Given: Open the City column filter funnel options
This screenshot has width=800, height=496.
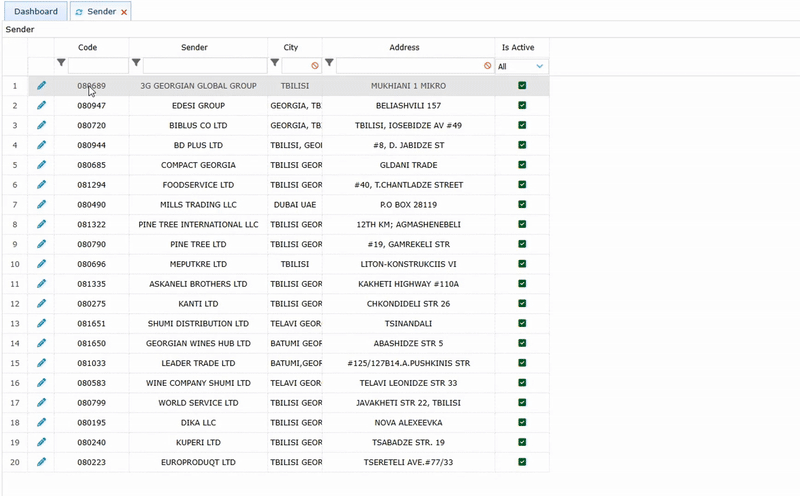Looking at the screenshot, I should [275, 64].
